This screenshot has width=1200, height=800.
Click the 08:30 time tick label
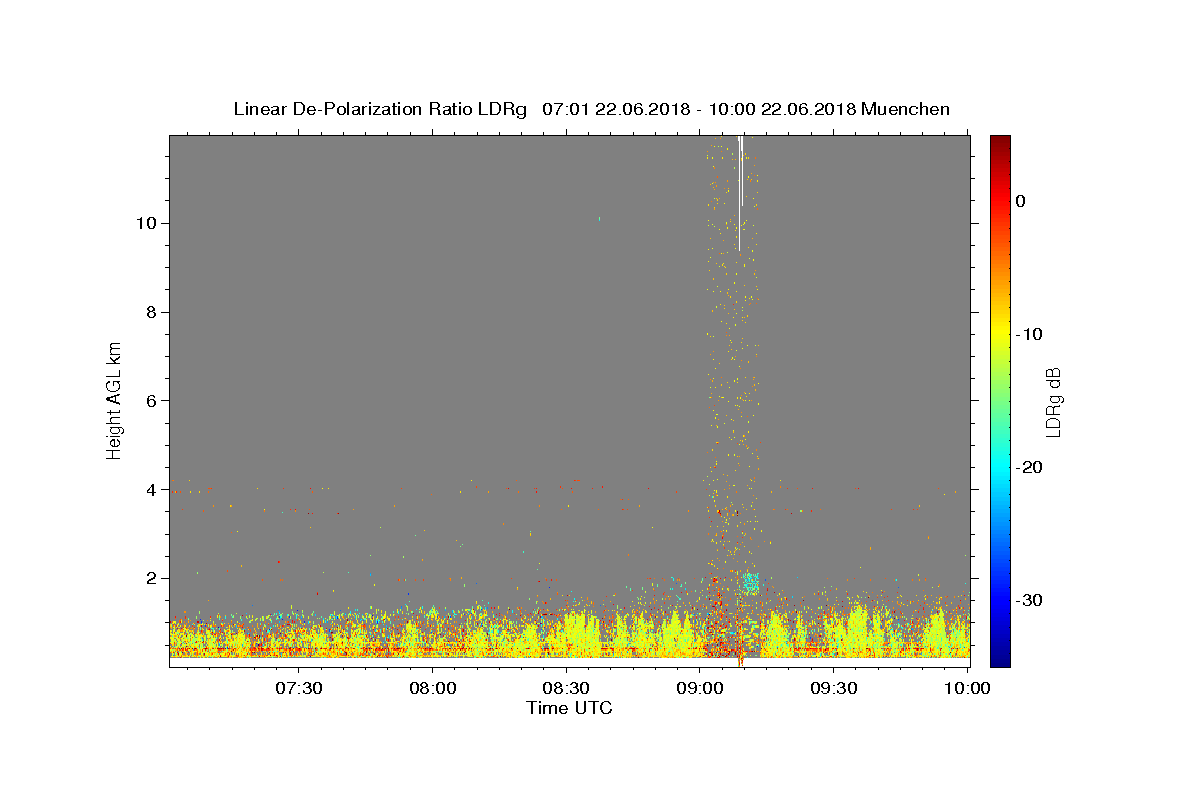(566, 688)
